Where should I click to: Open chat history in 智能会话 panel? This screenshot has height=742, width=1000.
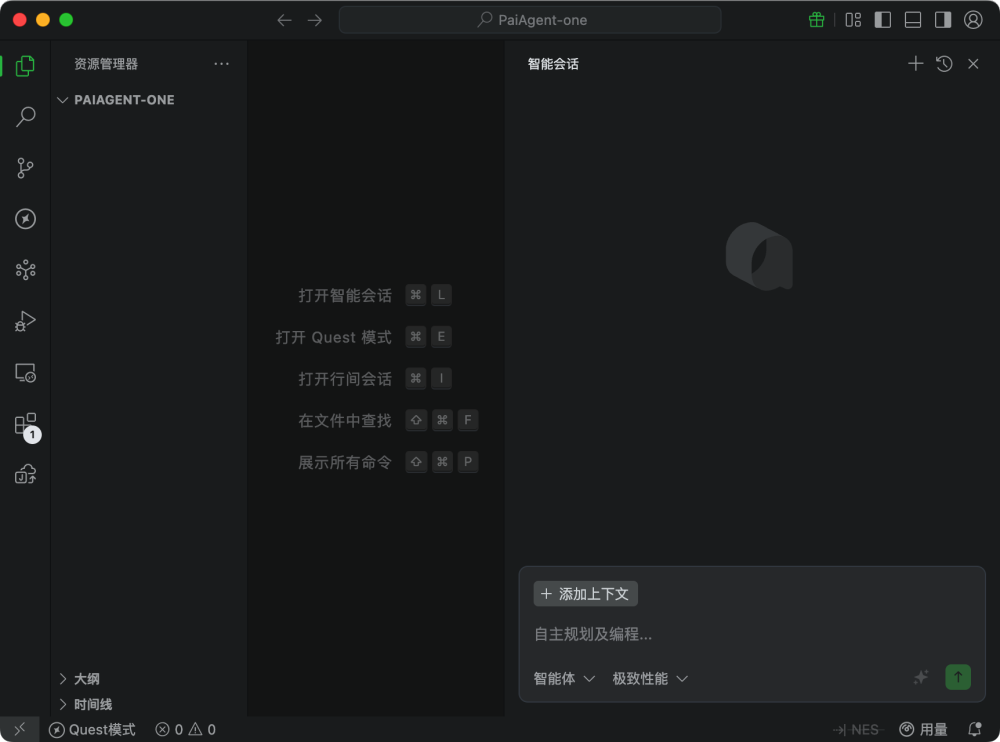pos(944,63)
